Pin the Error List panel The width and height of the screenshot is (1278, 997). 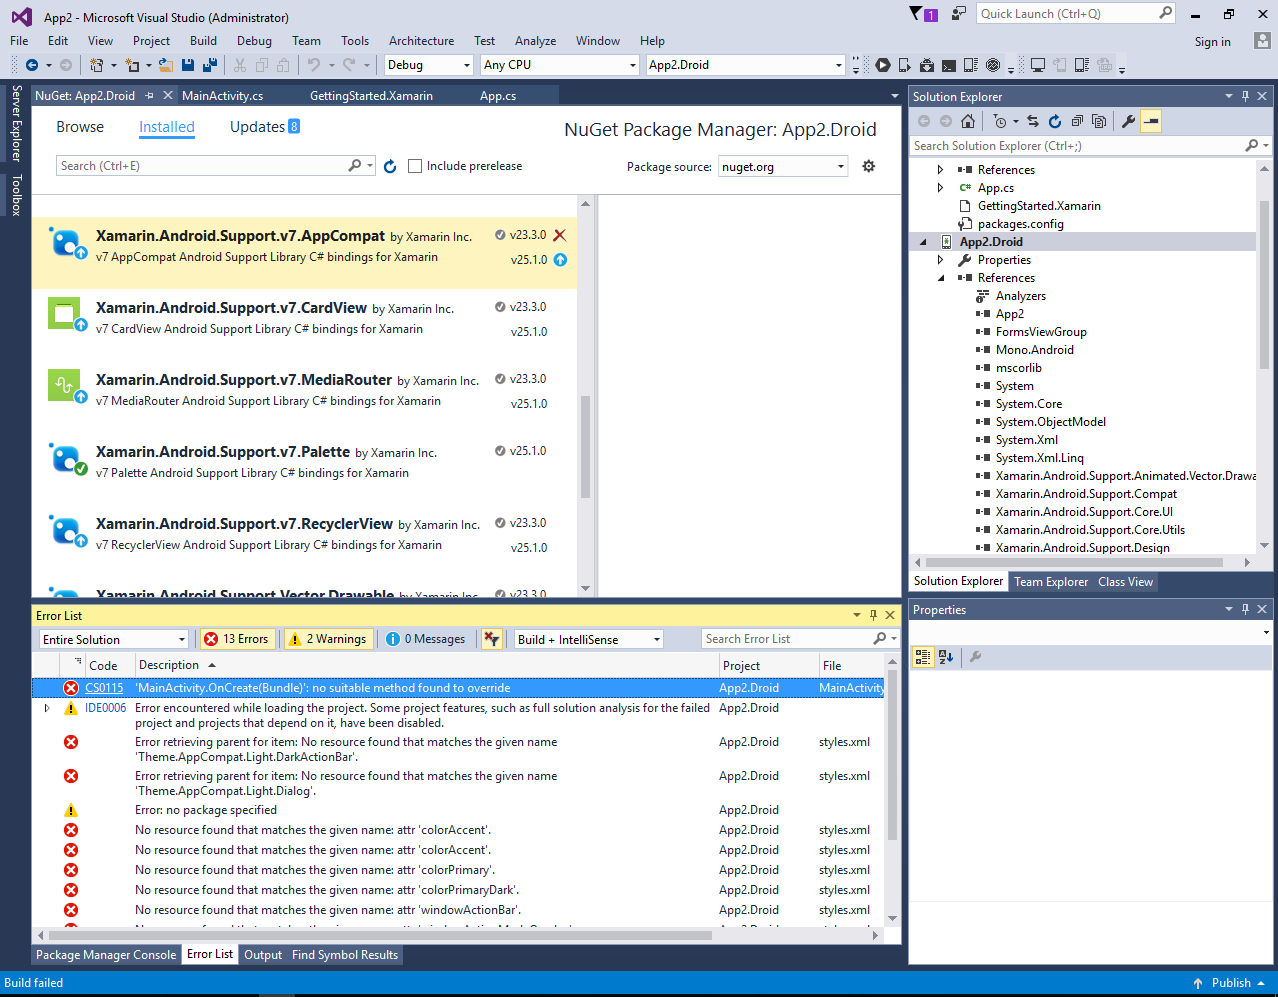point(873,615)
